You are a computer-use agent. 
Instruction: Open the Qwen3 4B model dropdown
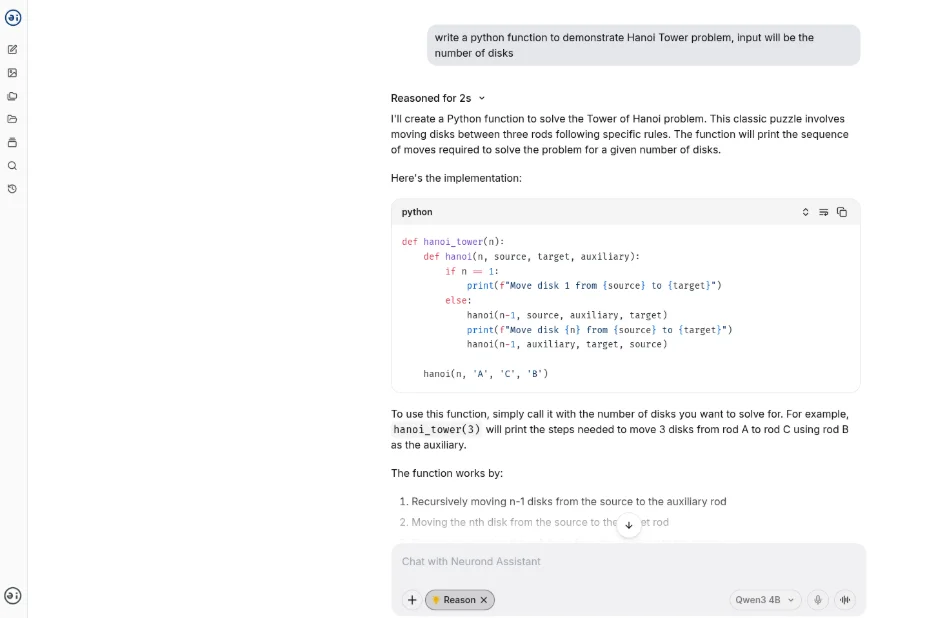[765, 599]
